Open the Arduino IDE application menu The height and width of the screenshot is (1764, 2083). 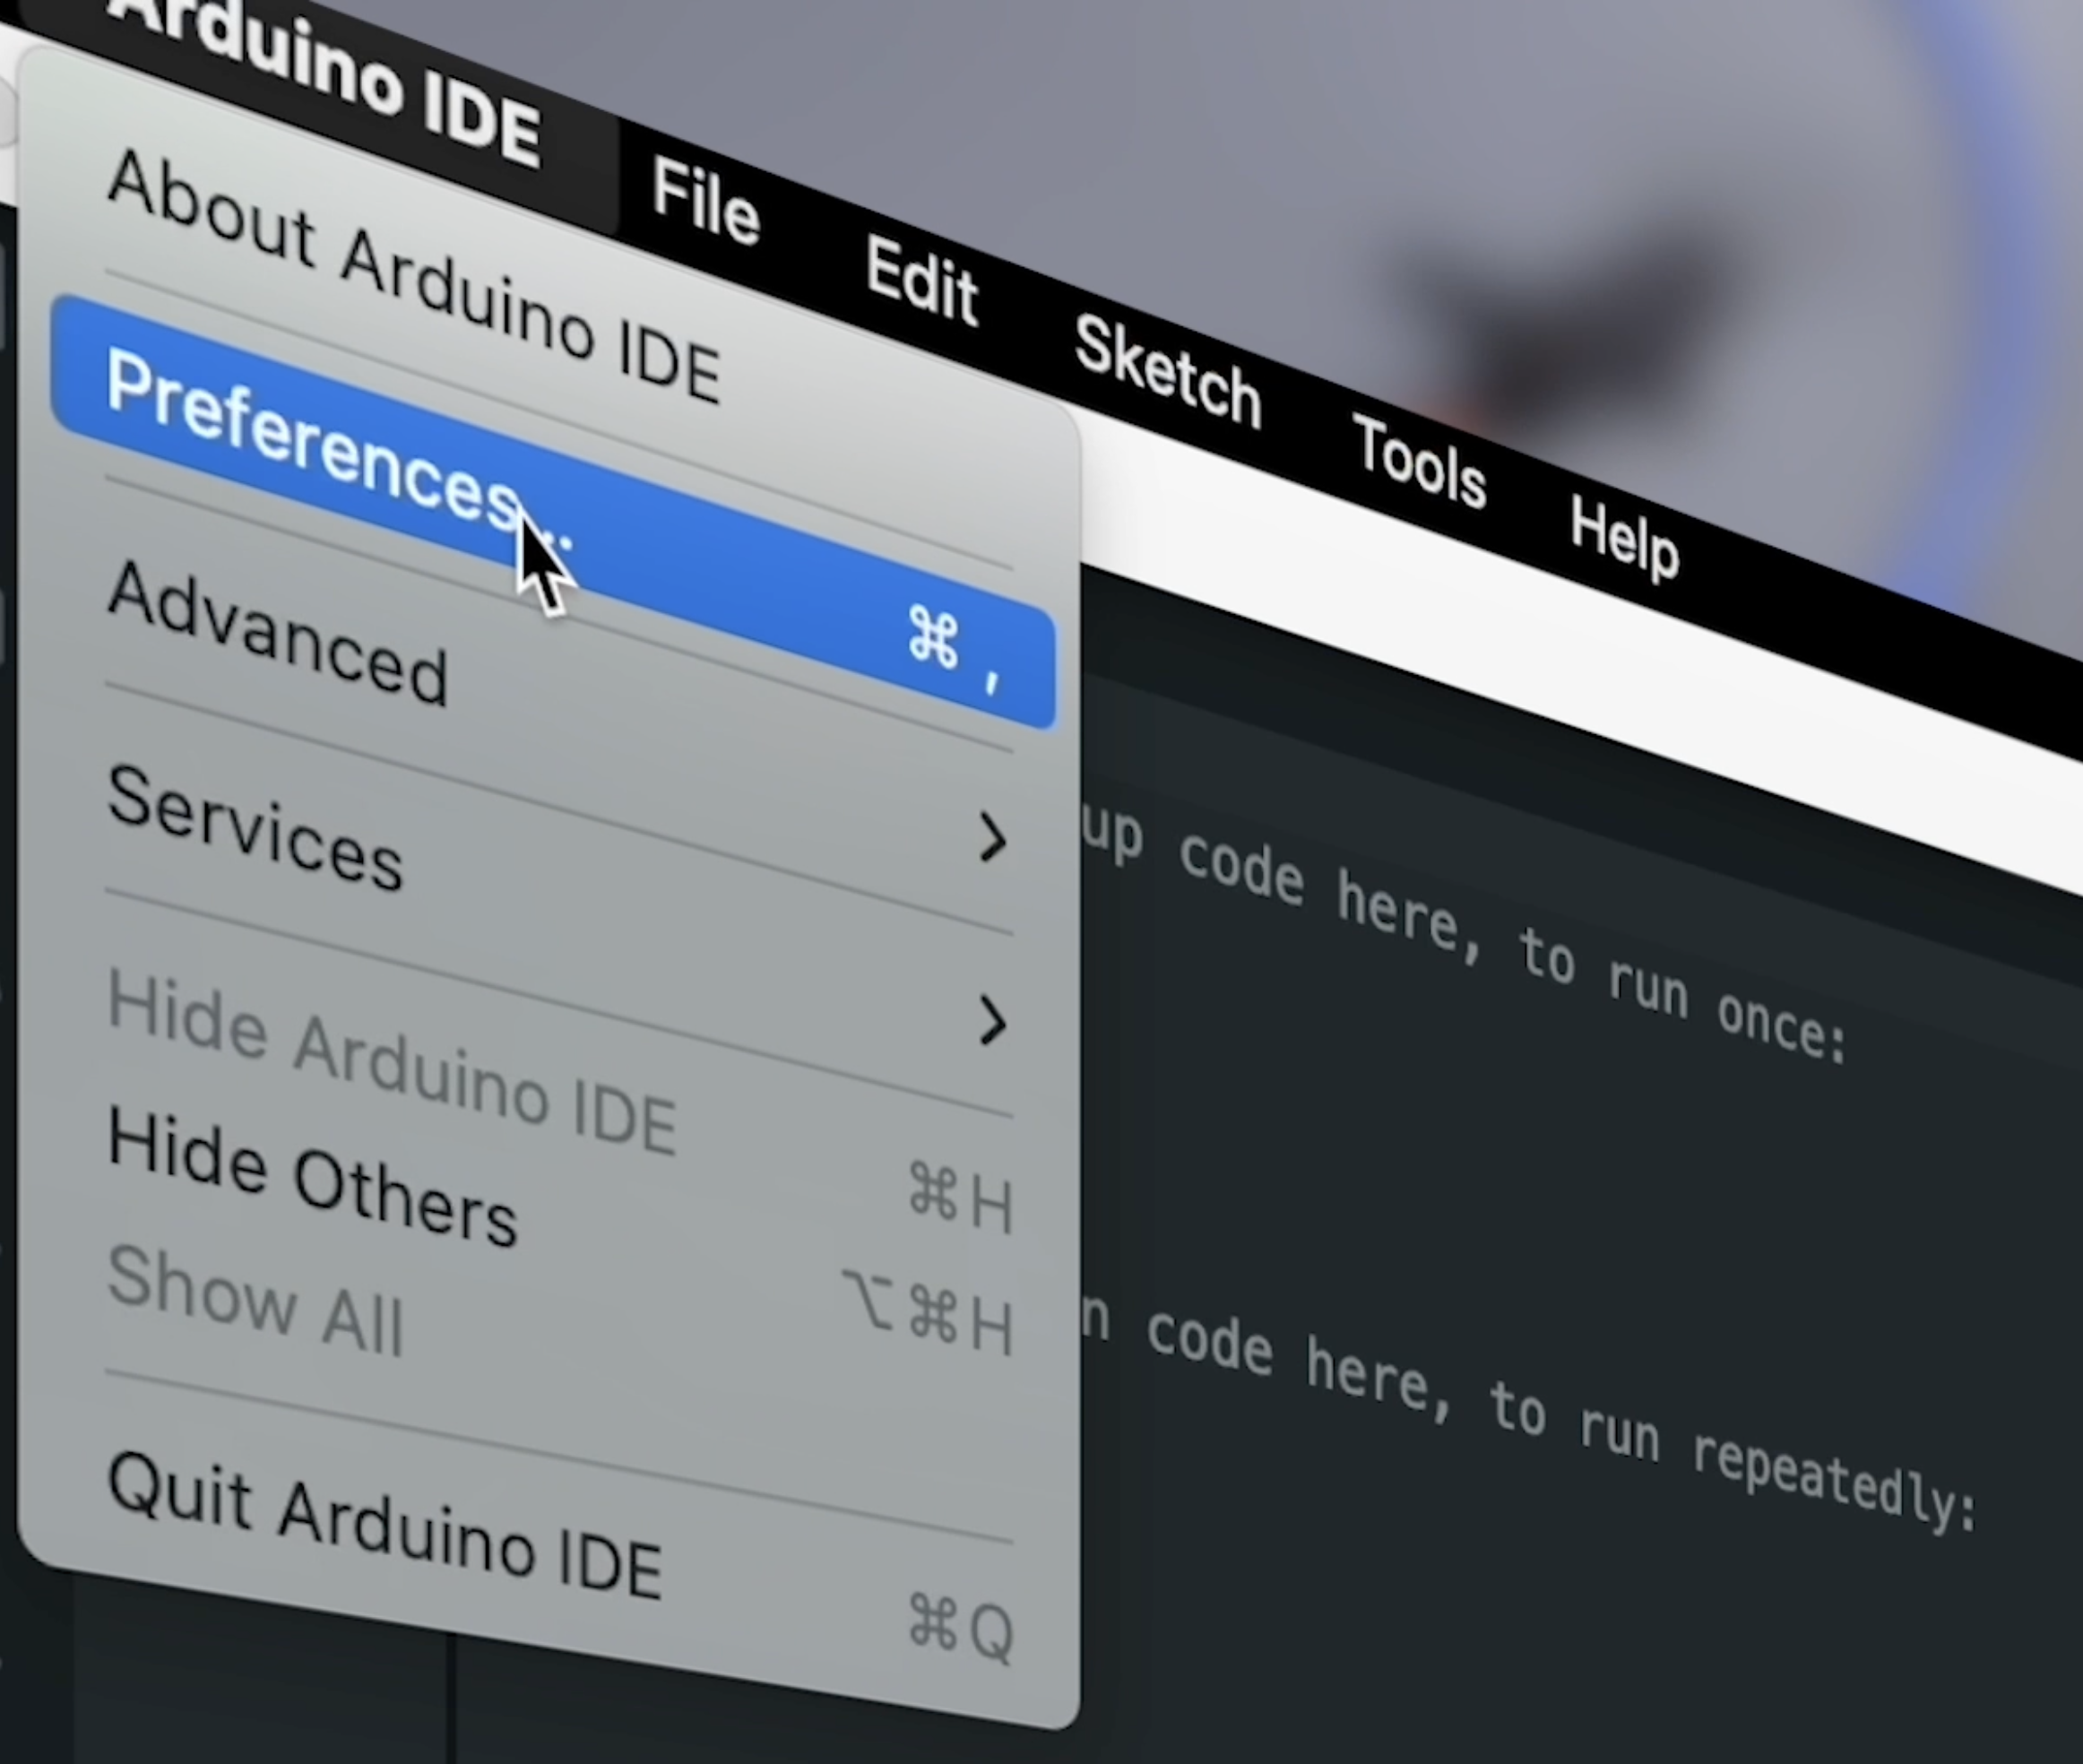(x=330, y=80)
